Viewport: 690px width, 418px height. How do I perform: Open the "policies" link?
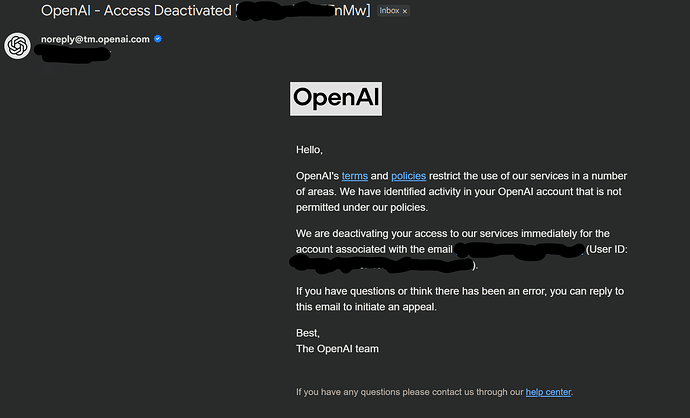(x=408, y=176)
